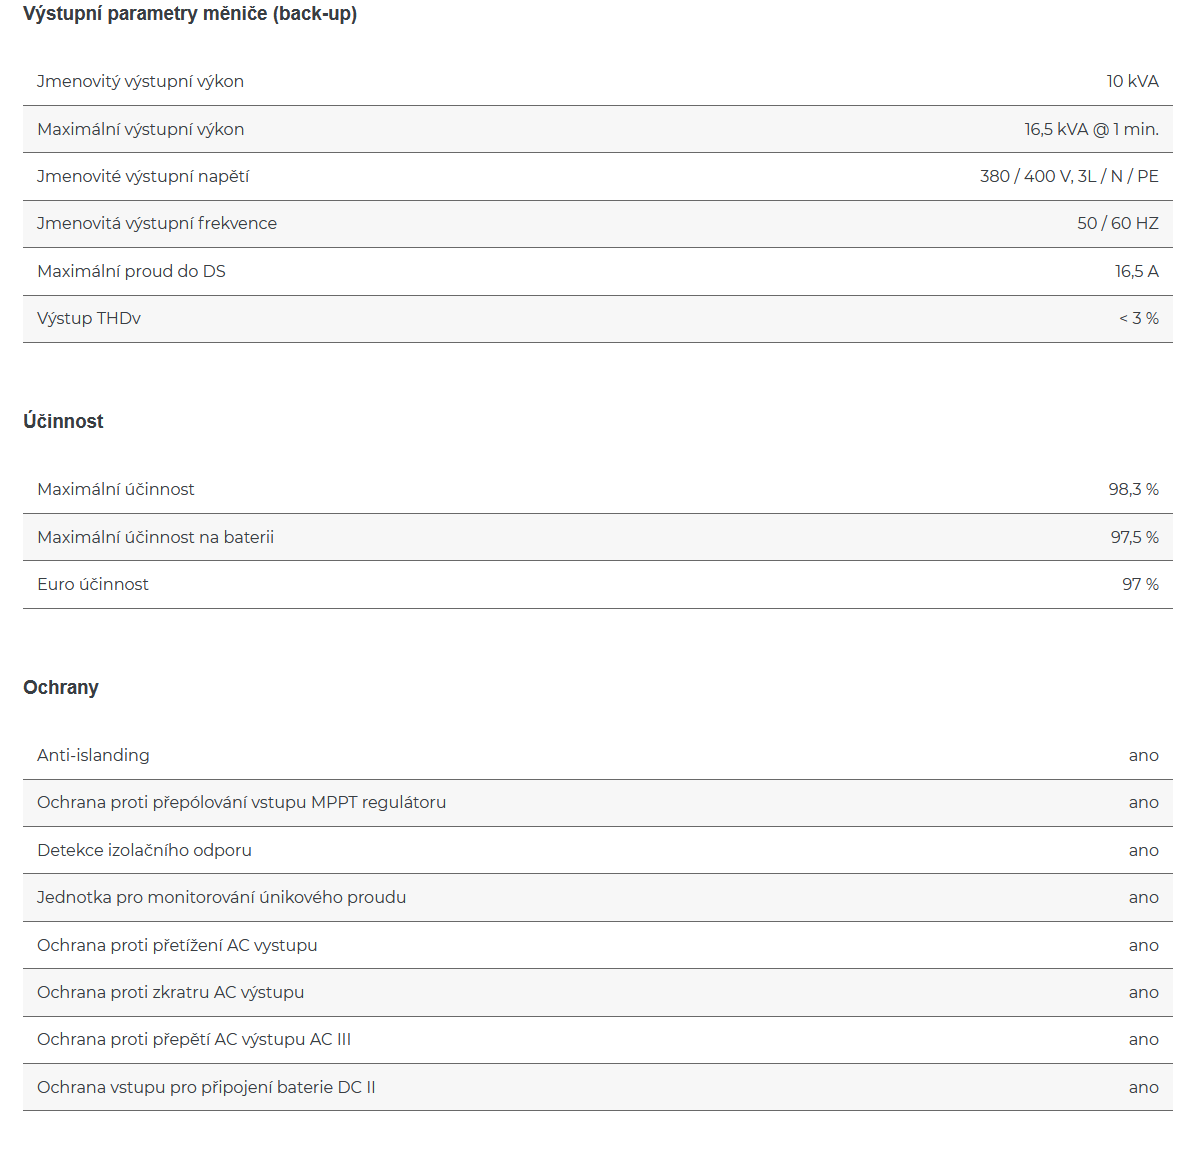The height and width of the screenshot is (1150, 1196).
Task: Click the "Výstup THDv" row label
Action: (x=89, y=319)
